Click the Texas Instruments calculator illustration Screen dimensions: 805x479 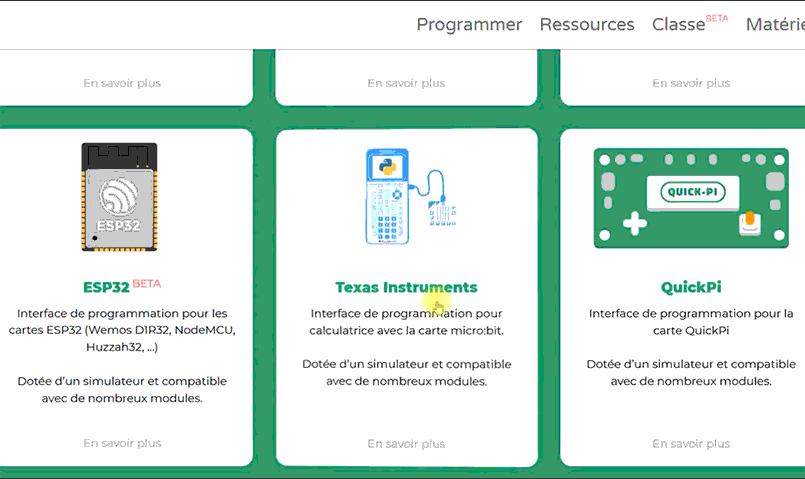pos(411,197)
